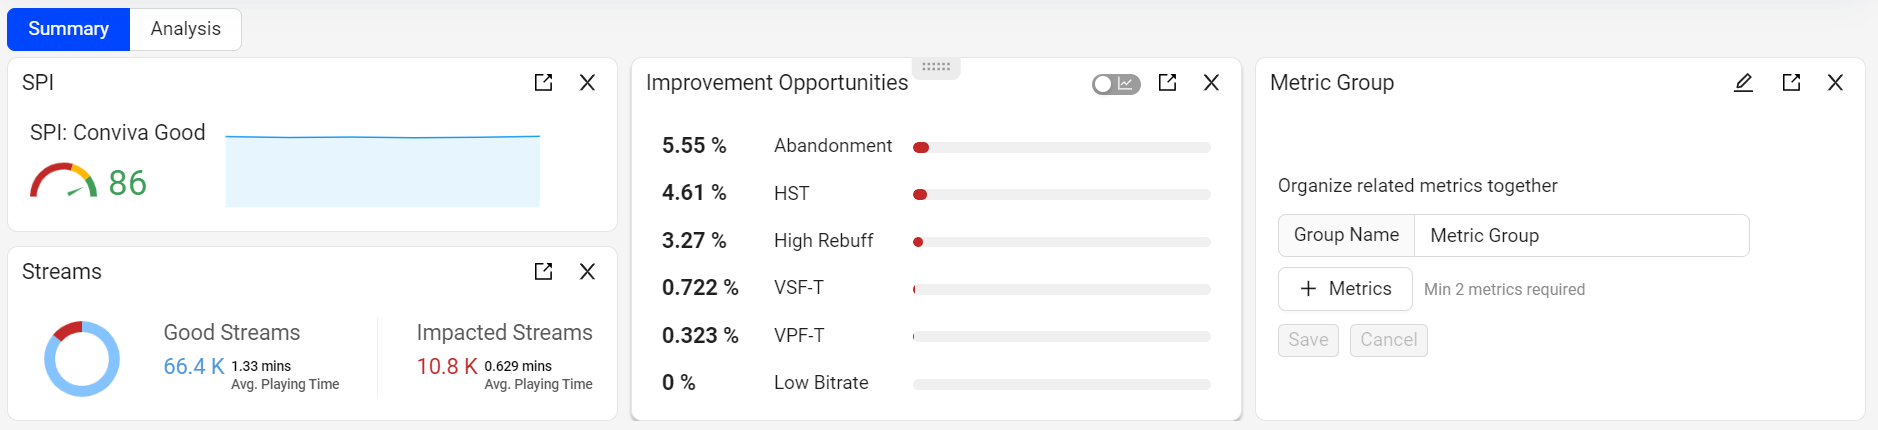
Task: Close the Metric Group widget
Action: tap(1835, 83)
